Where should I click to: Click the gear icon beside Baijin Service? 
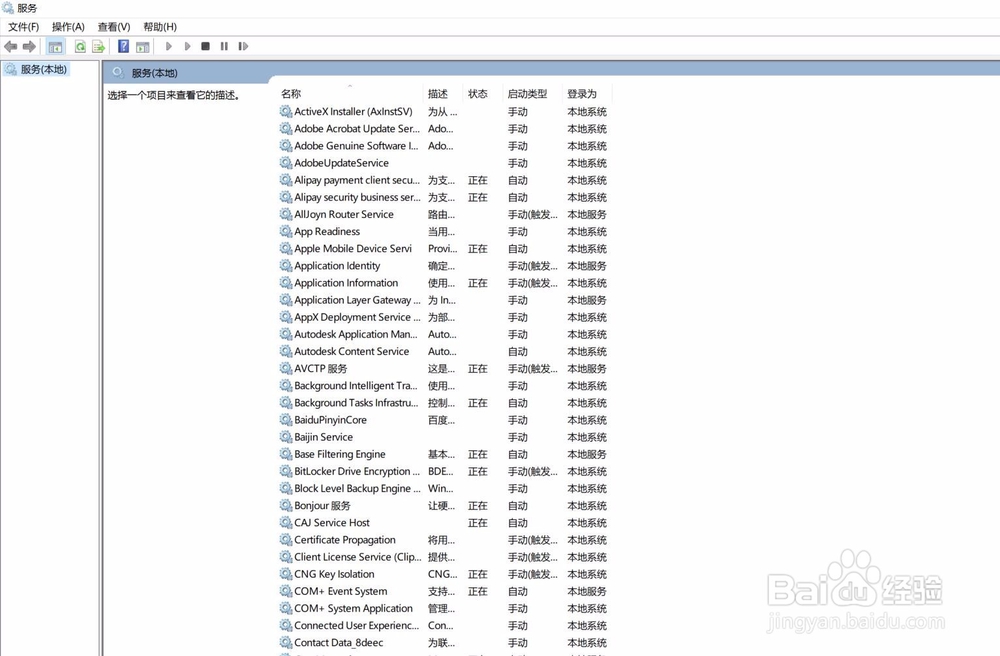pos(286,437)
